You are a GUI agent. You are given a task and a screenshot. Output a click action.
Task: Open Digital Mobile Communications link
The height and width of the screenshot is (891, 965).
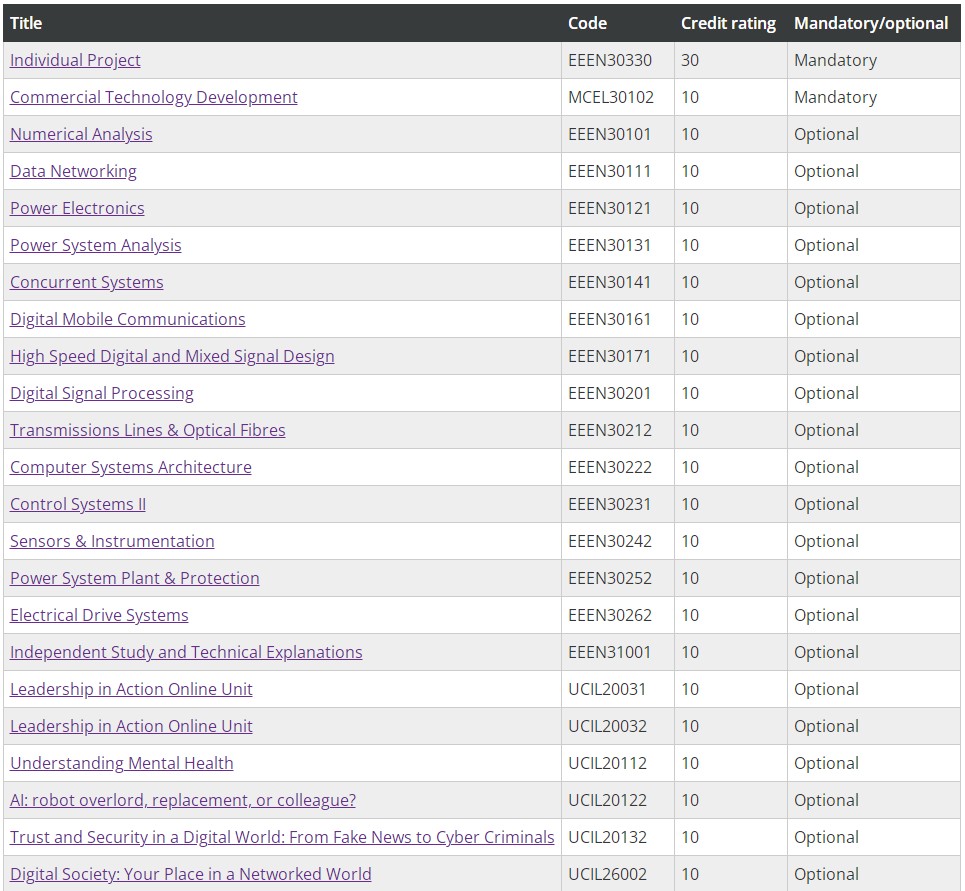(x=127, y=319)
